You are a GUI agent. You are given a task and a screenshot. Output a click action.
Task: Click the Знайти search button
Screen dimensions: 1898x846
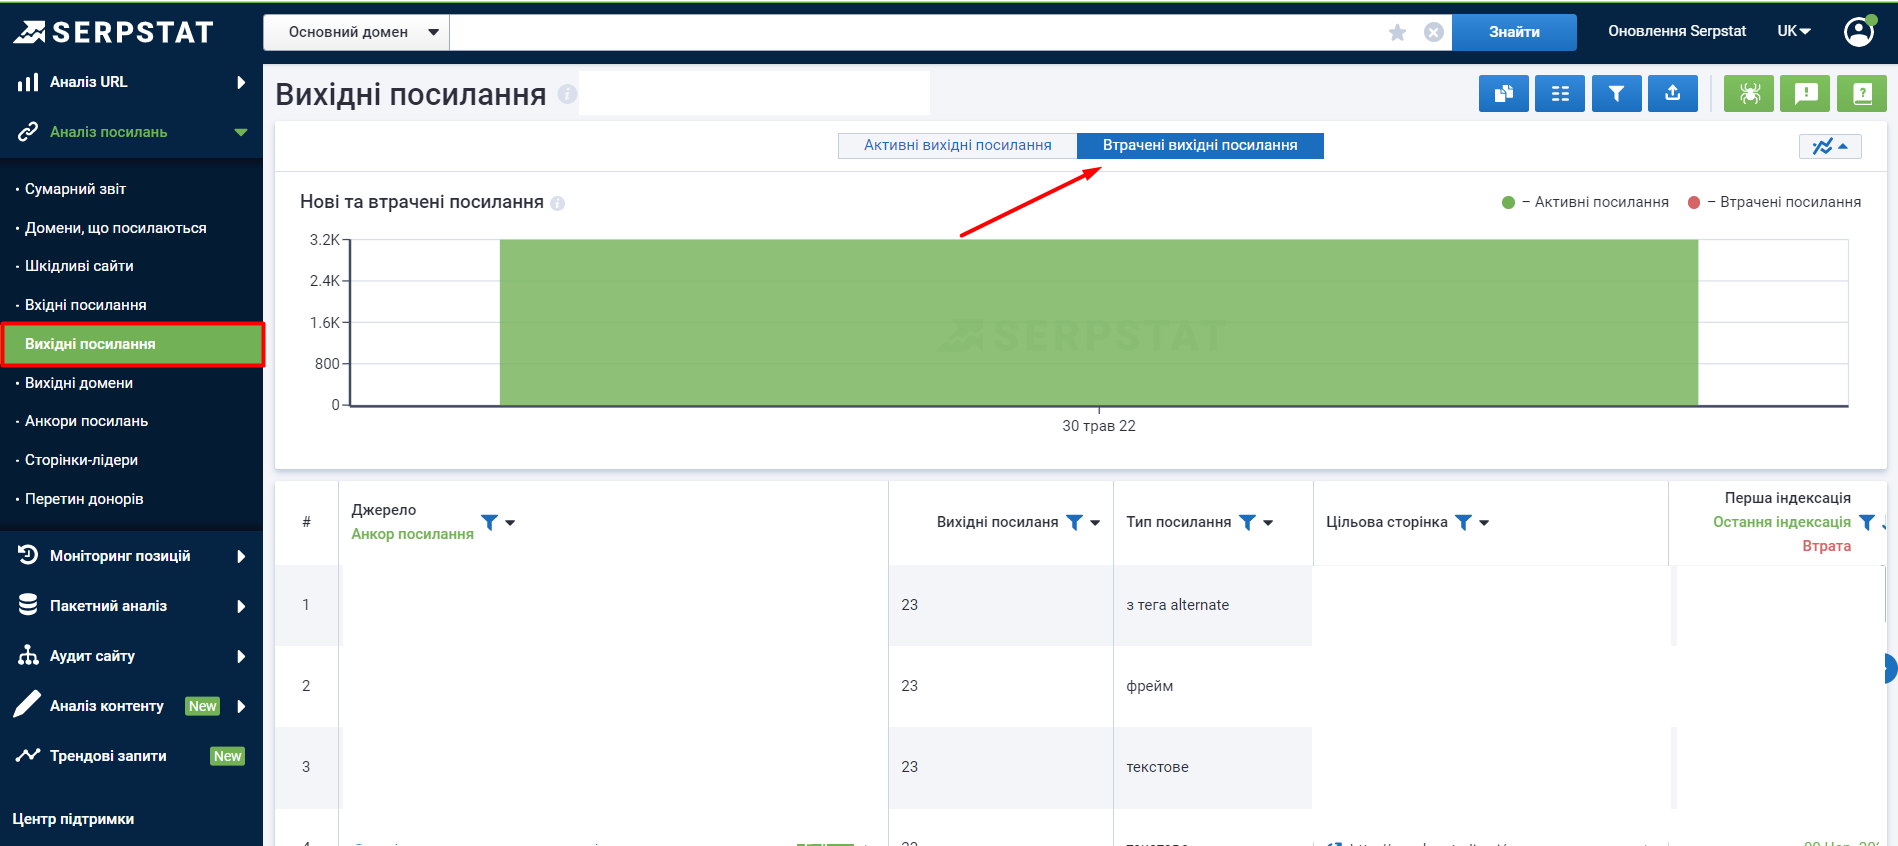coord(1513,32)
